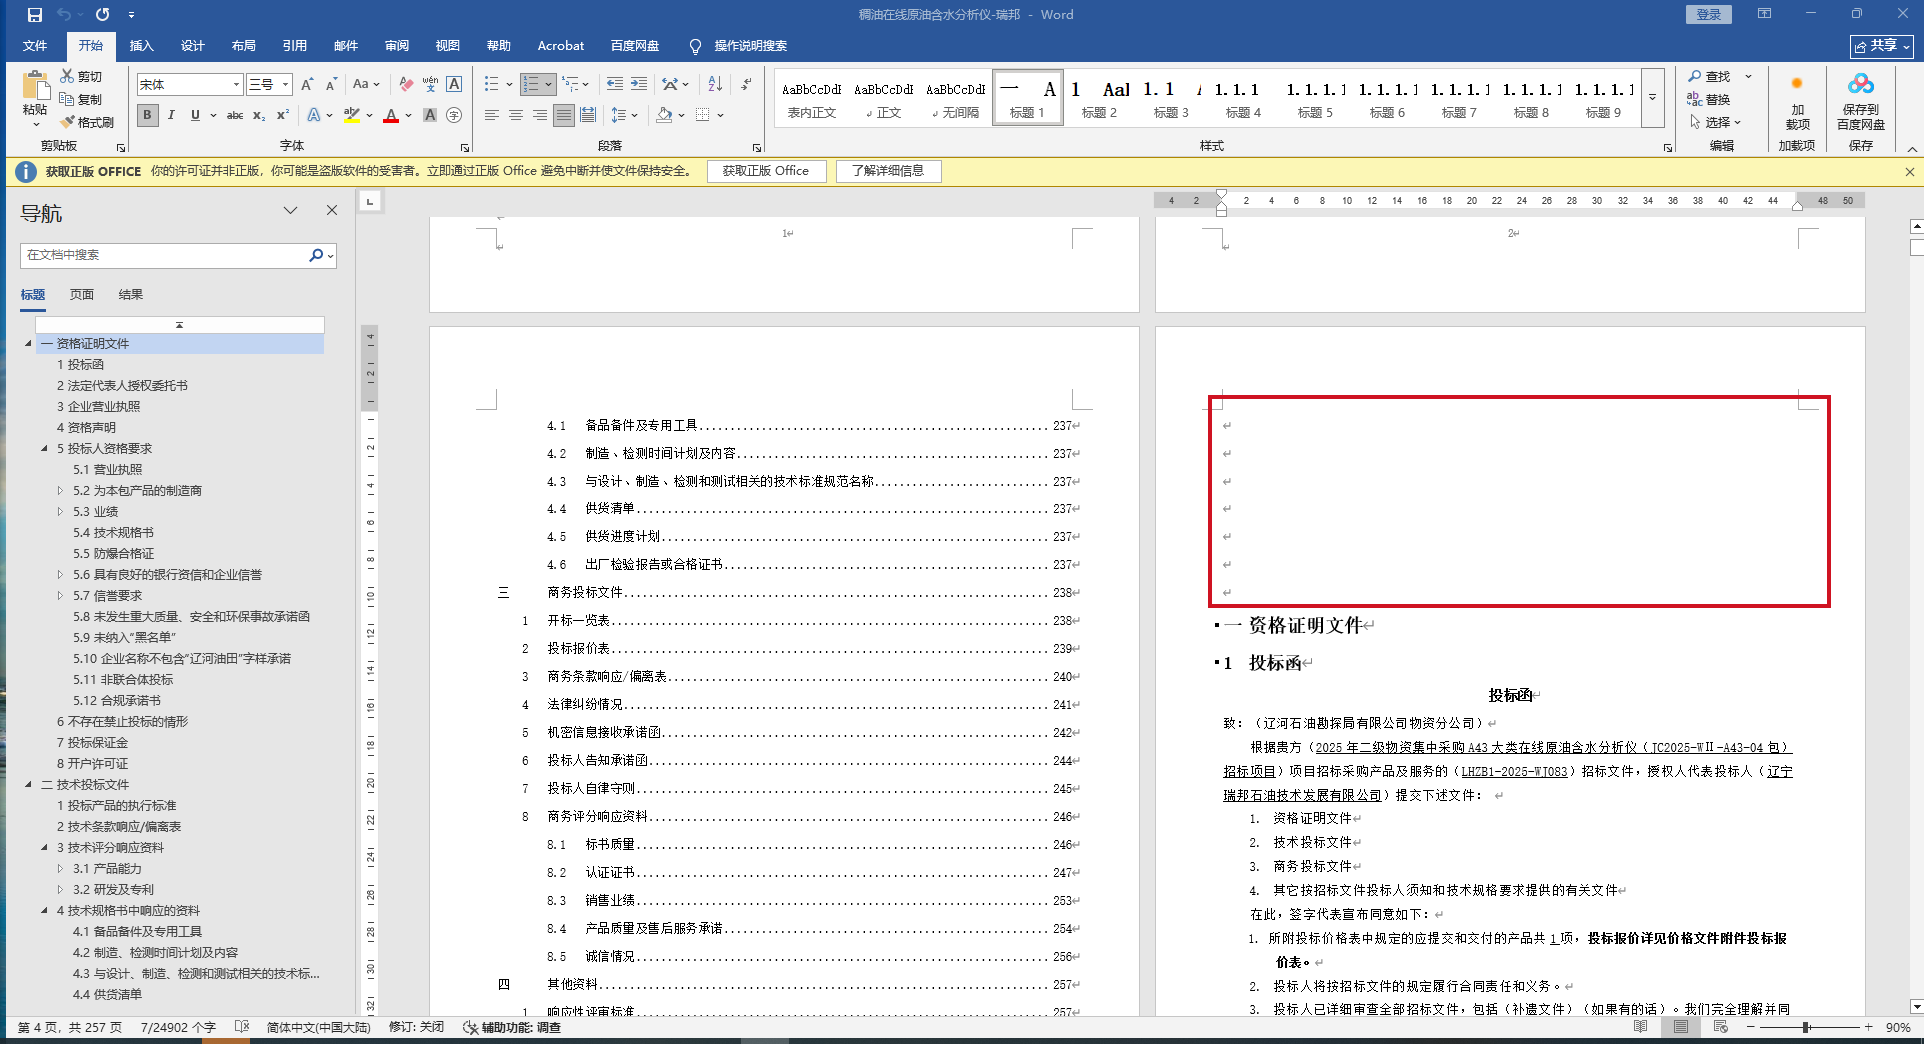Clear all formatting with the eraser icon
Screen dimensions: 1924x1044
(405, 85)
